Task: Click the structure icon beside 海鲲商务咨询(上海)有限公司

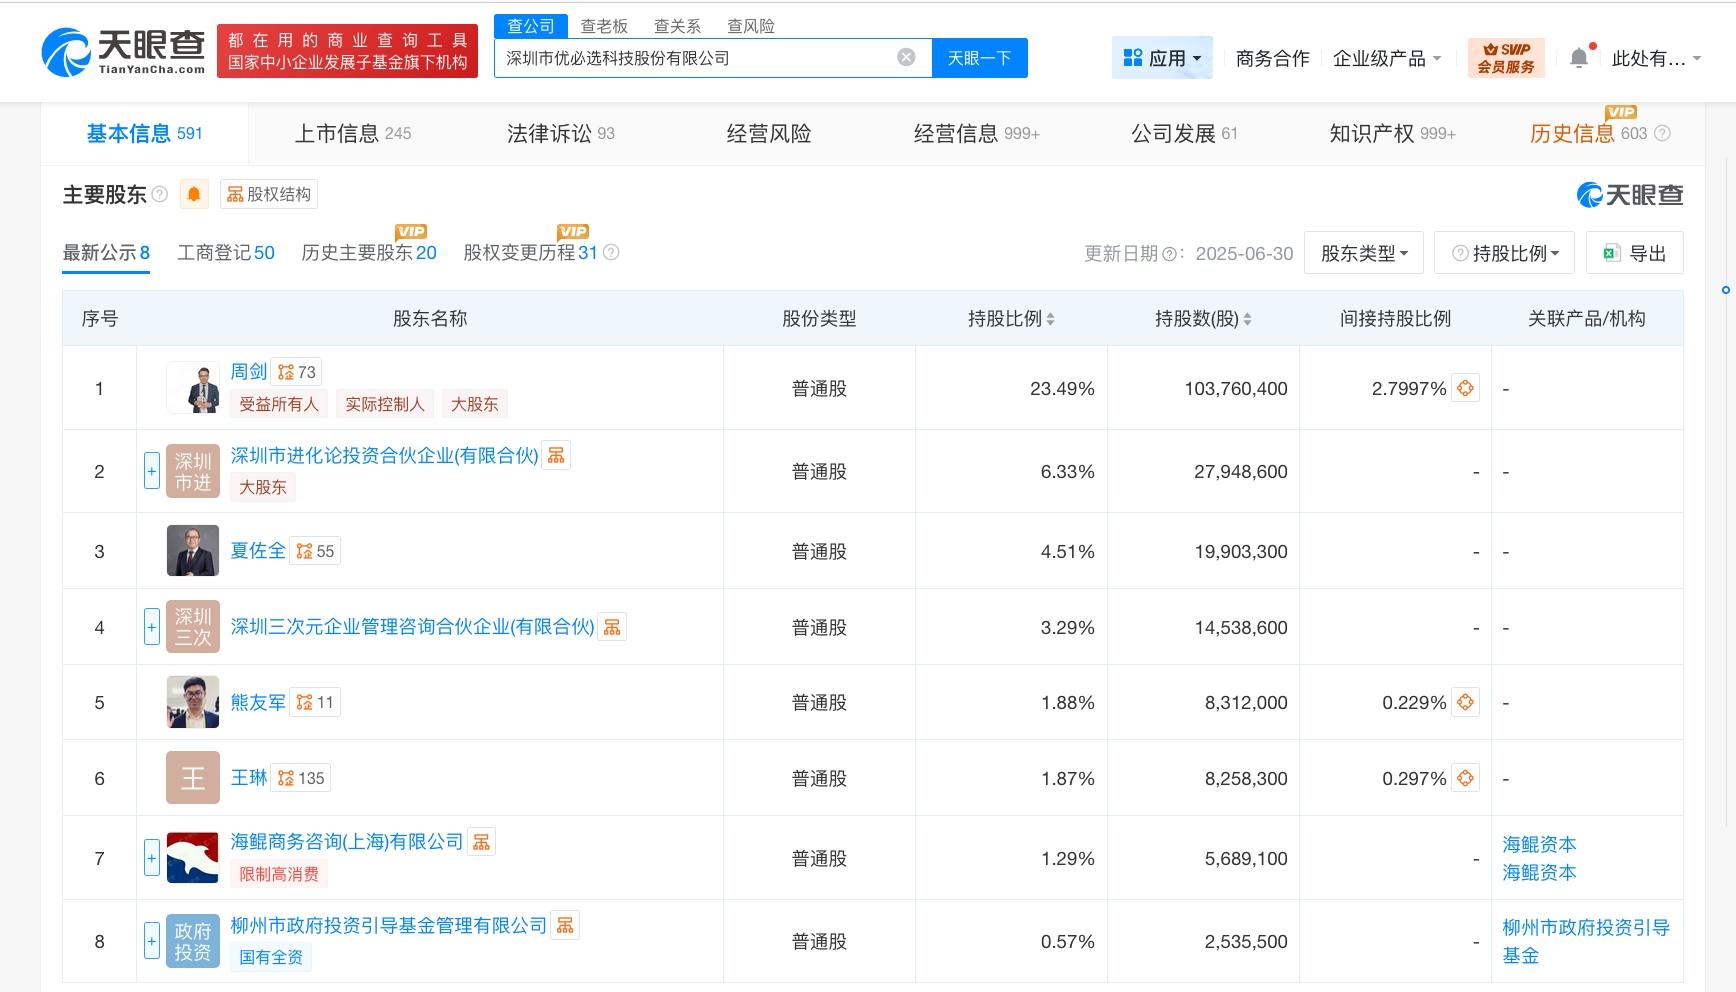Action: click(481, 842)
